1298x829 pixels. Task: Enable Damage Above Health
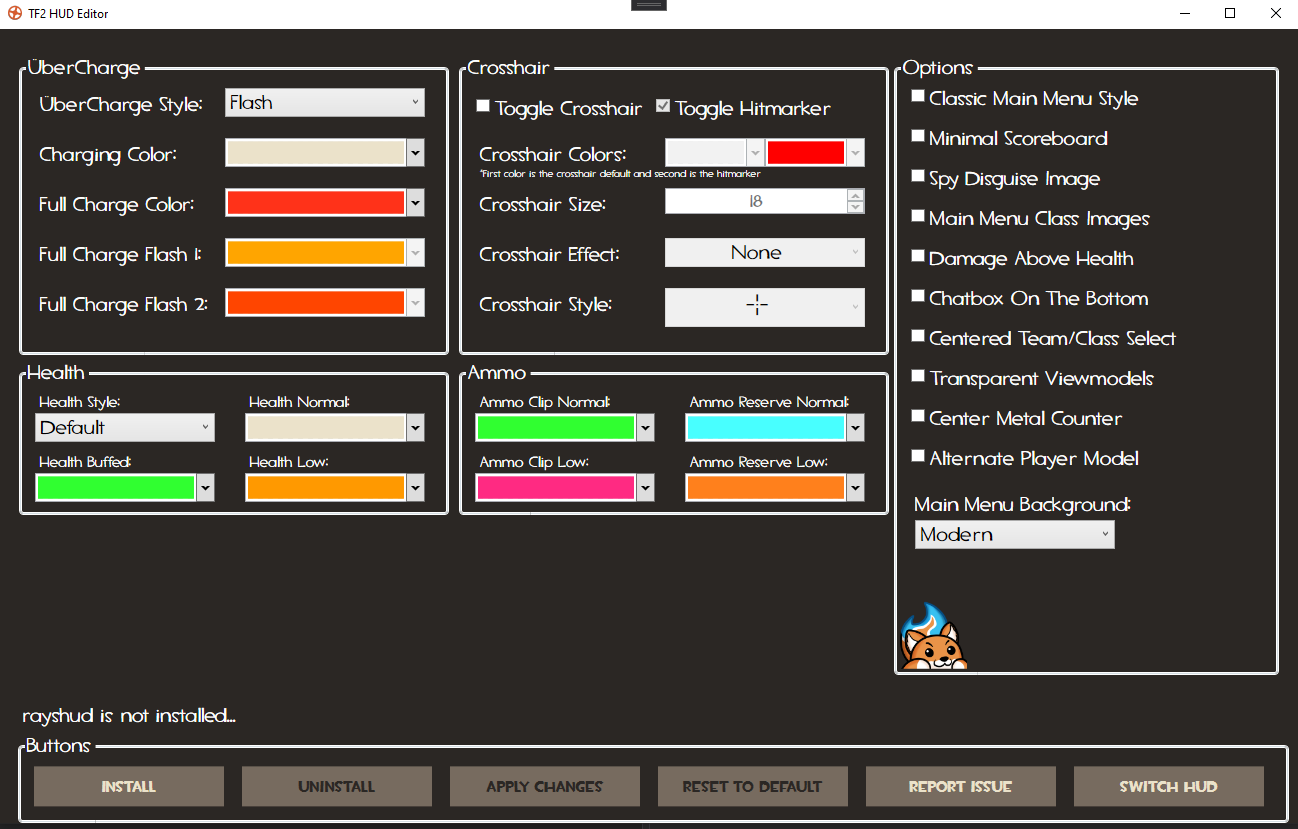click(918, 255)
